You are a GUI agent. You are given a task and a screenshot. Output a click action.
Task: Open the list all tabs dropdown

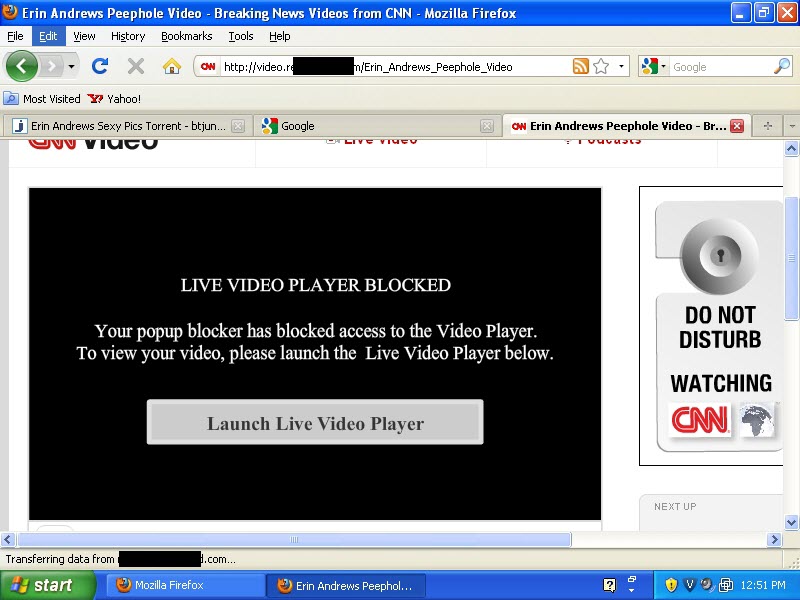coord(791,126)
